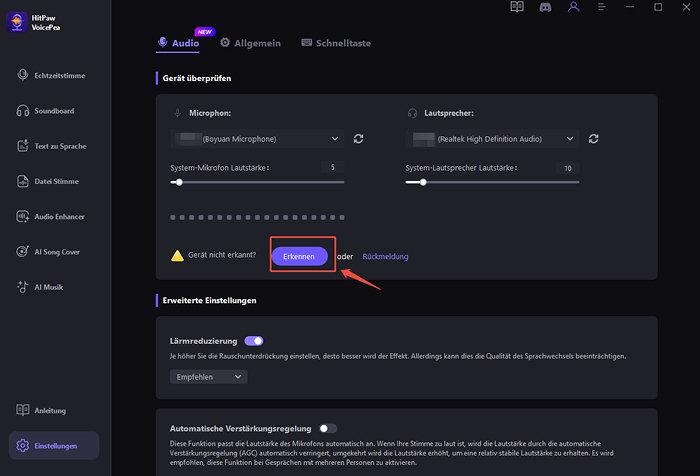Viewport: 700px width, 476px height.
Task: Open the hamburger menu icon
Action: pos(601,7)
